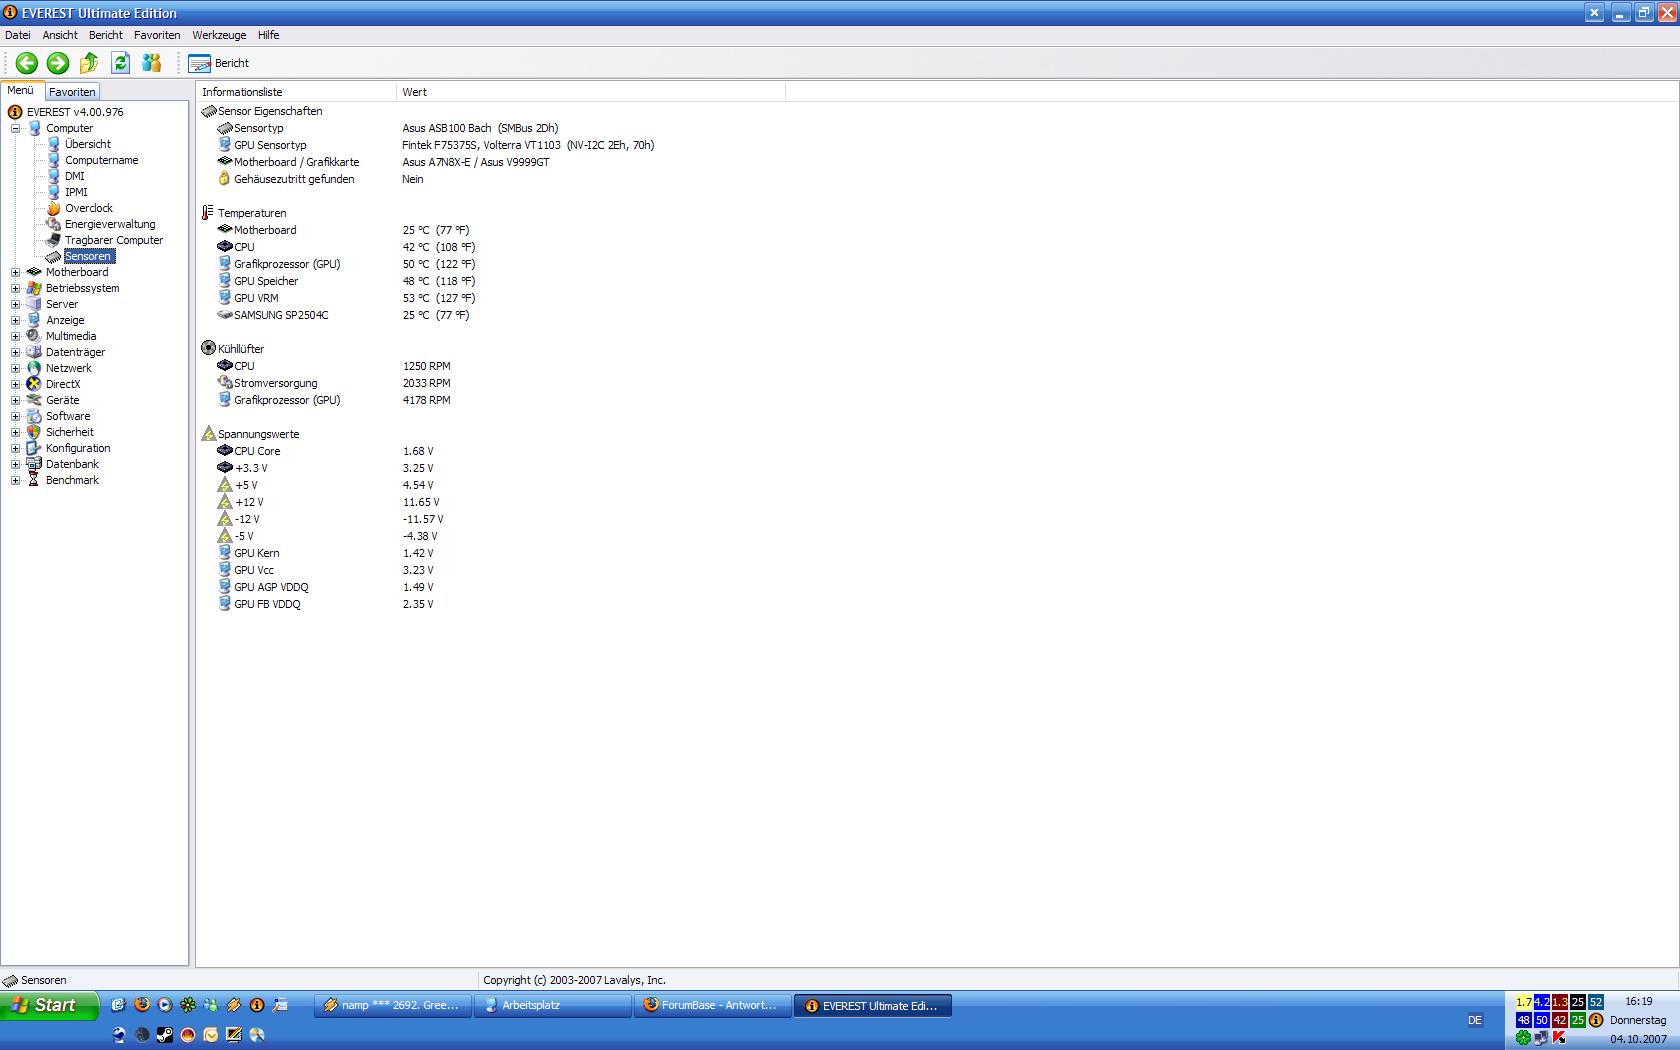Click Kaspersky tray icon
The image size is (1680, 1050).
click(1559, 1038)
